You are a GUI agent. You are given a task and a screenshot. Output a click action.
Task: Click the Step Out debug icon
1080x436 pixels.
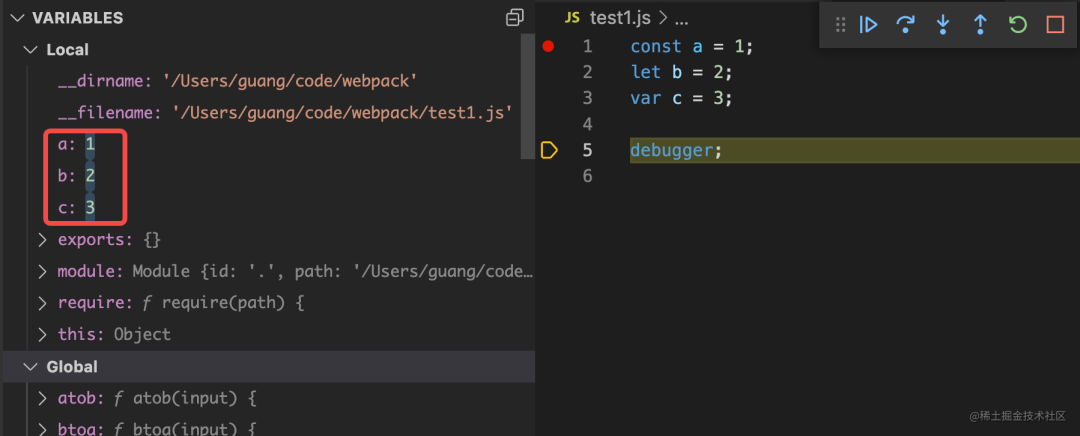979,25
